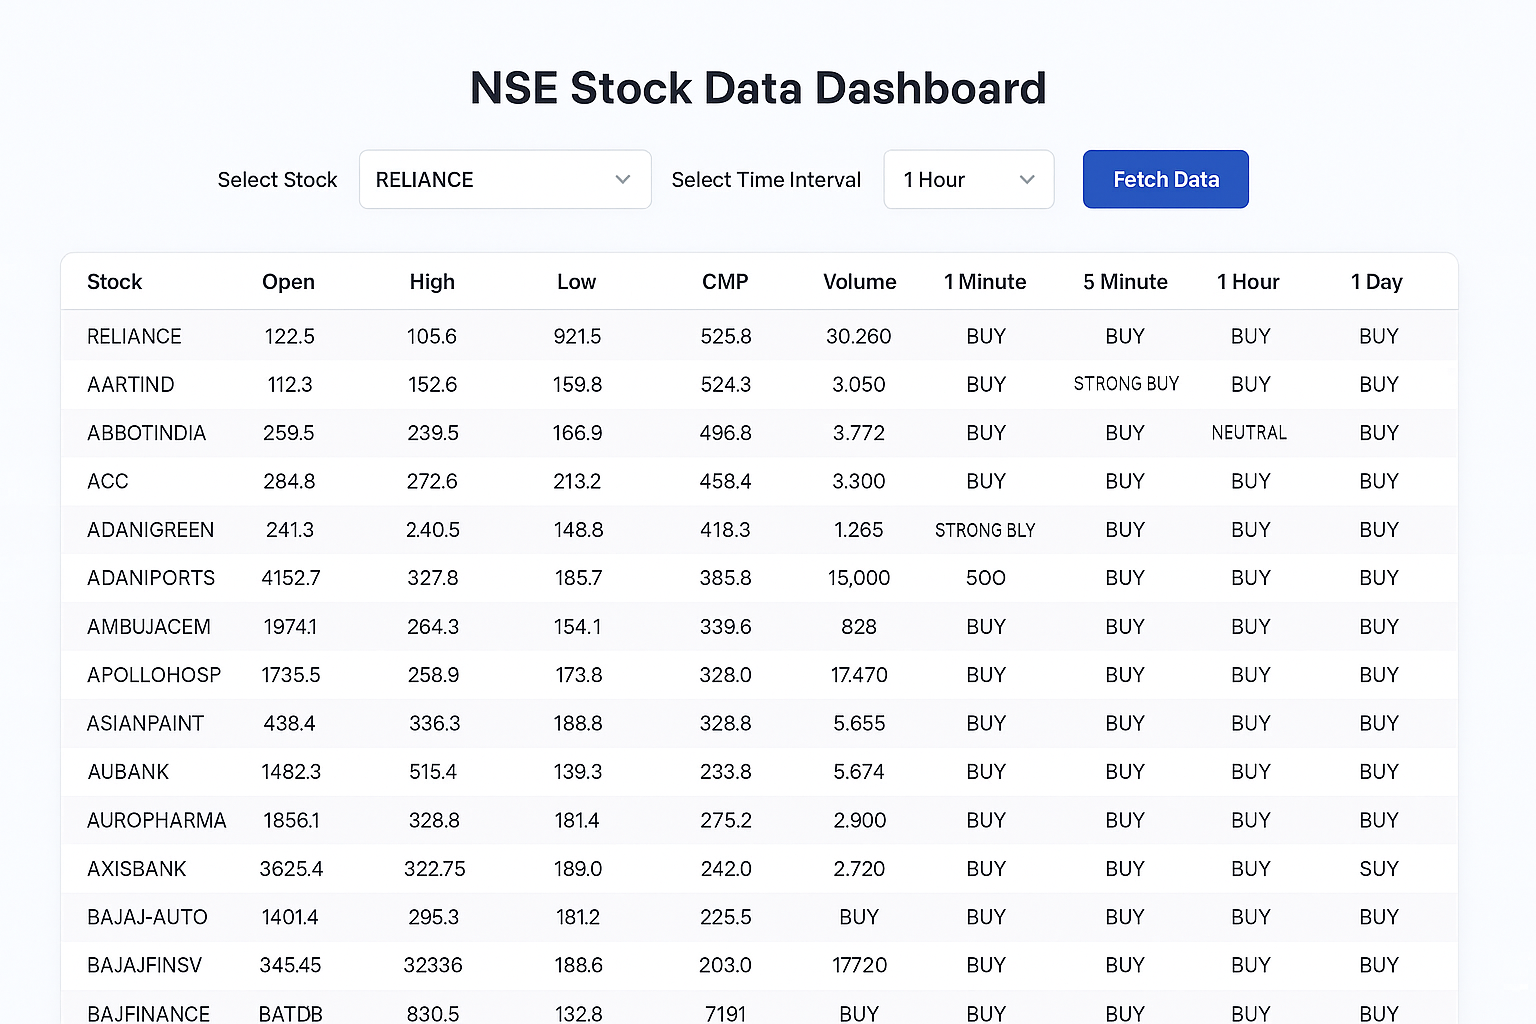The width and height of the screenshot is (1536, 1024).
Task: Click the 1 Day column header
Action: click(x=1377, y=282)
